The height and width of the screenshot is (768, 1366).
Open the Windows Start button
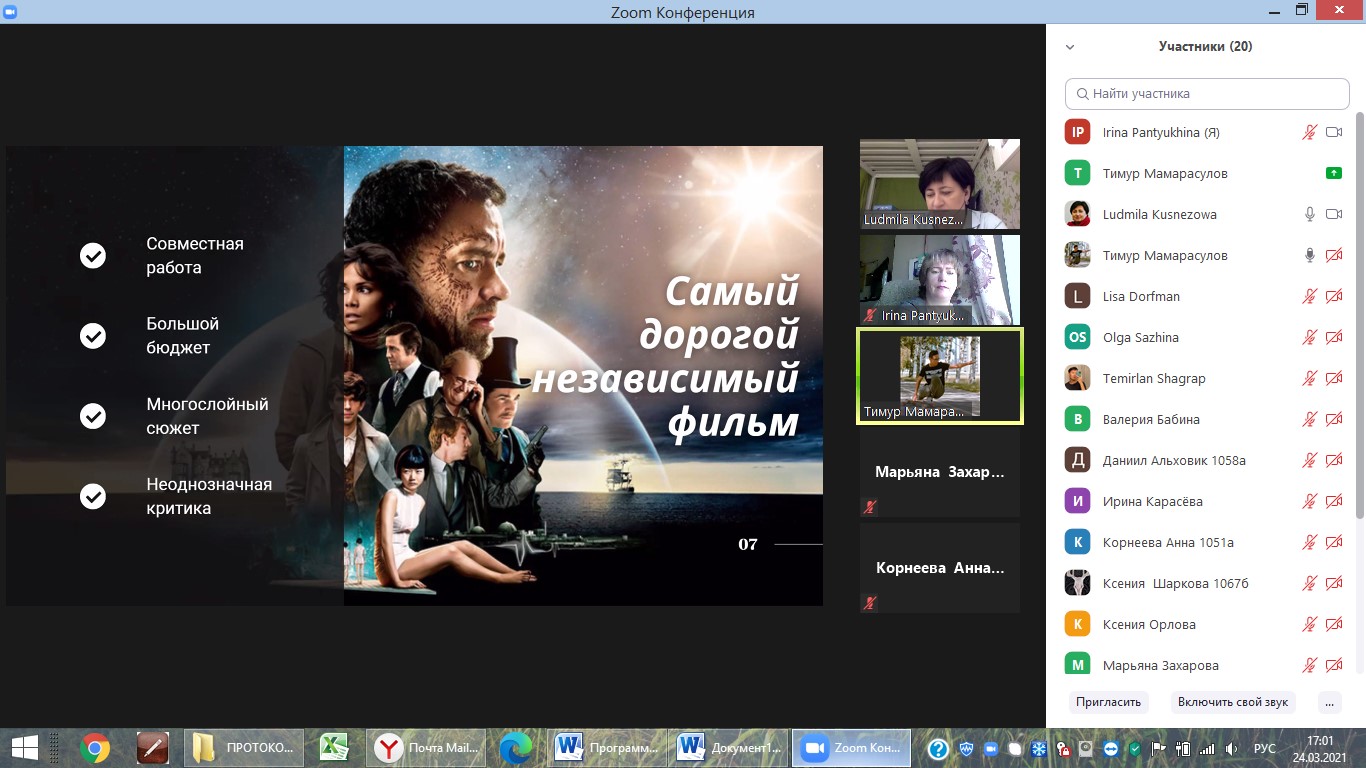click(24, 747)
